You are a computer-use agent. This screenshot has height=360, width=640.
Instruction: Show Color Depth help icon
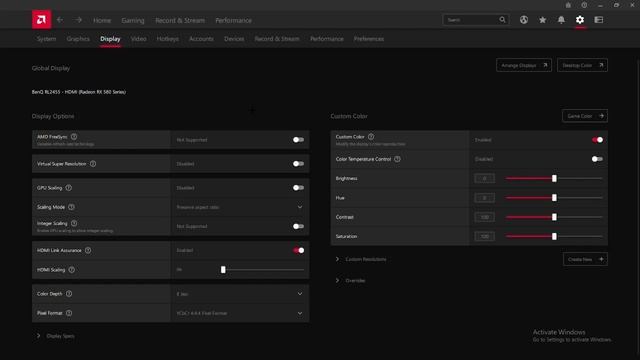(69, 293)
